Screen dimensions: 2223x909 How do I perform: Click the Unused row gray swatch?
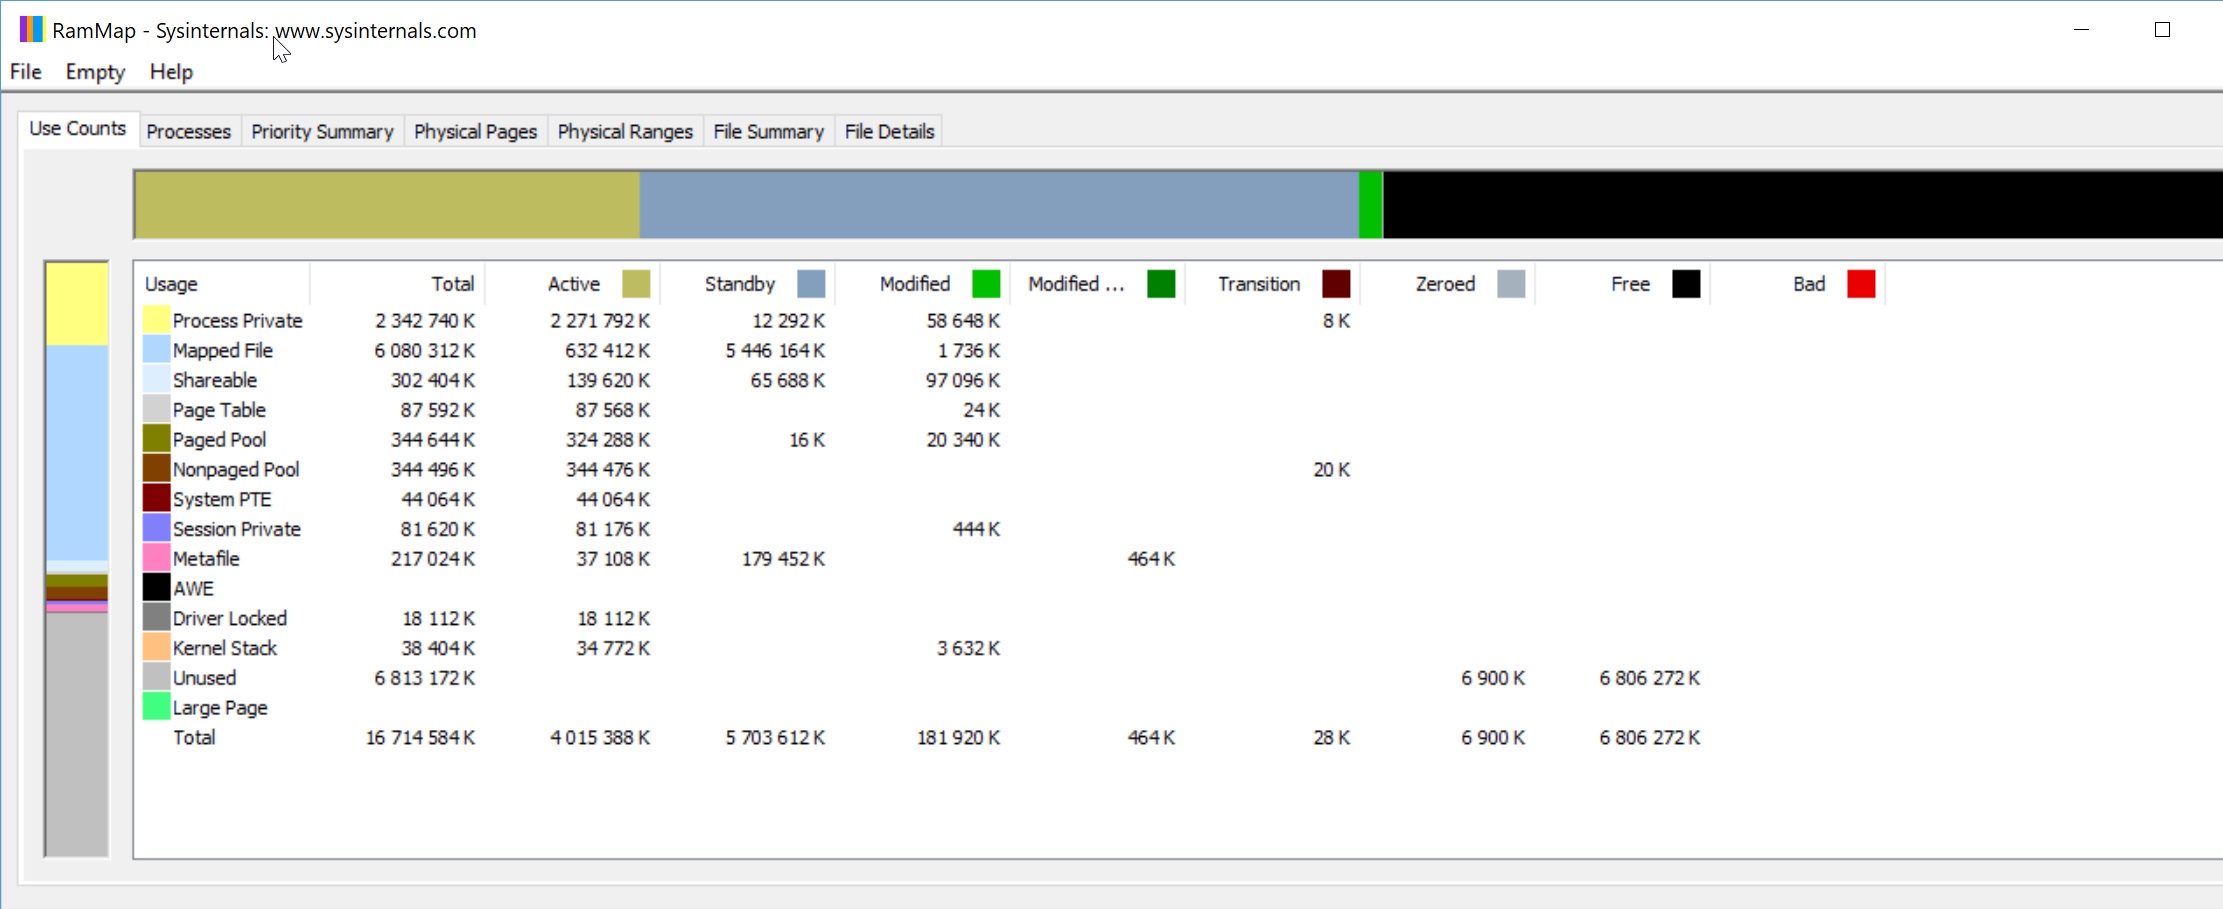pyautogui.click(x=156, y=677)
